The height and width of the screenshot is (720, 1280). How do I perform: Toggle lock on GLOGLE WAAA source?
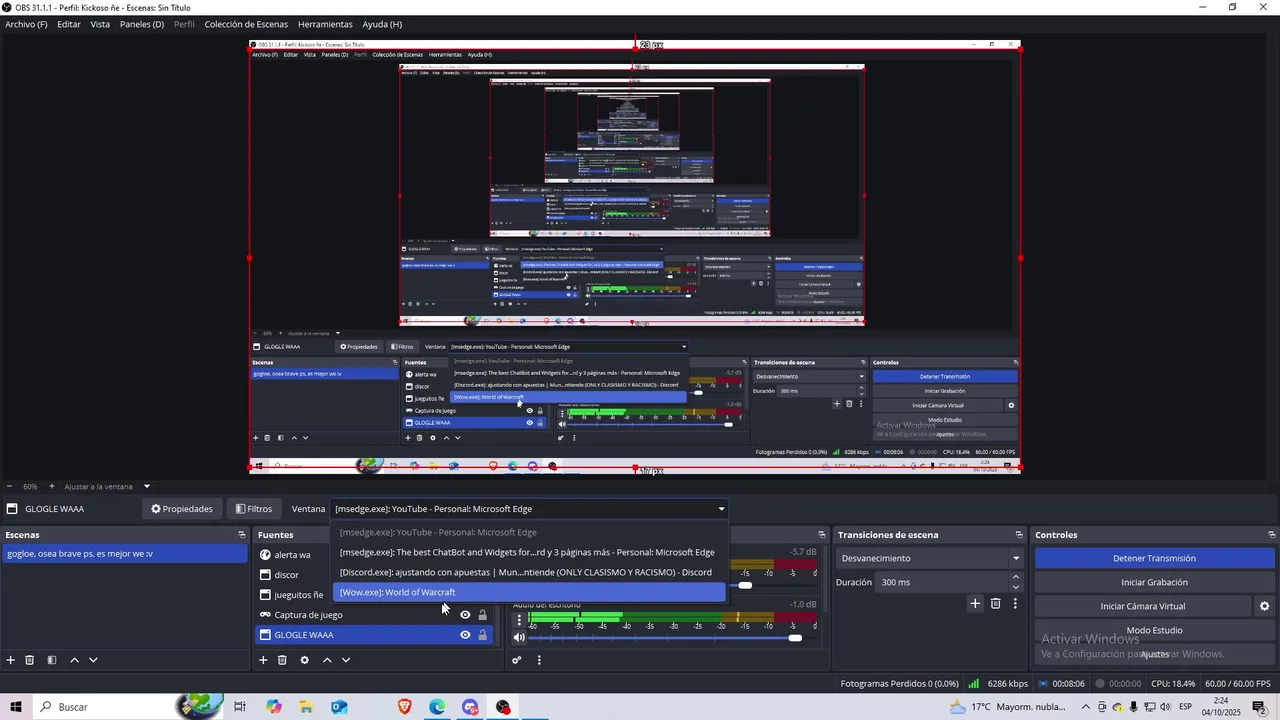click(482, 635)
